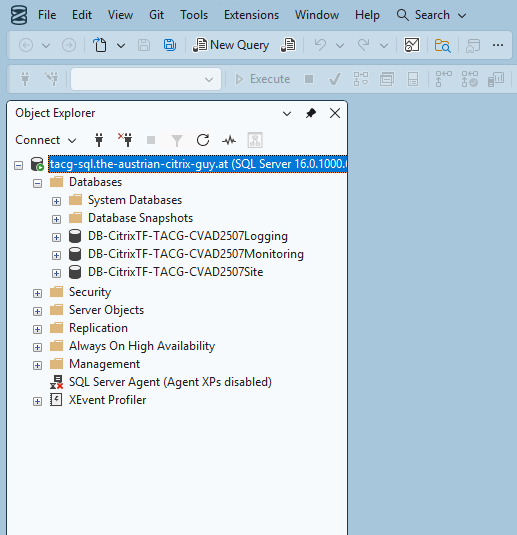The width and height of the screenshot is (517, 535).
Task: Click the SSMS application logo icon
Action: click(19, 15)
